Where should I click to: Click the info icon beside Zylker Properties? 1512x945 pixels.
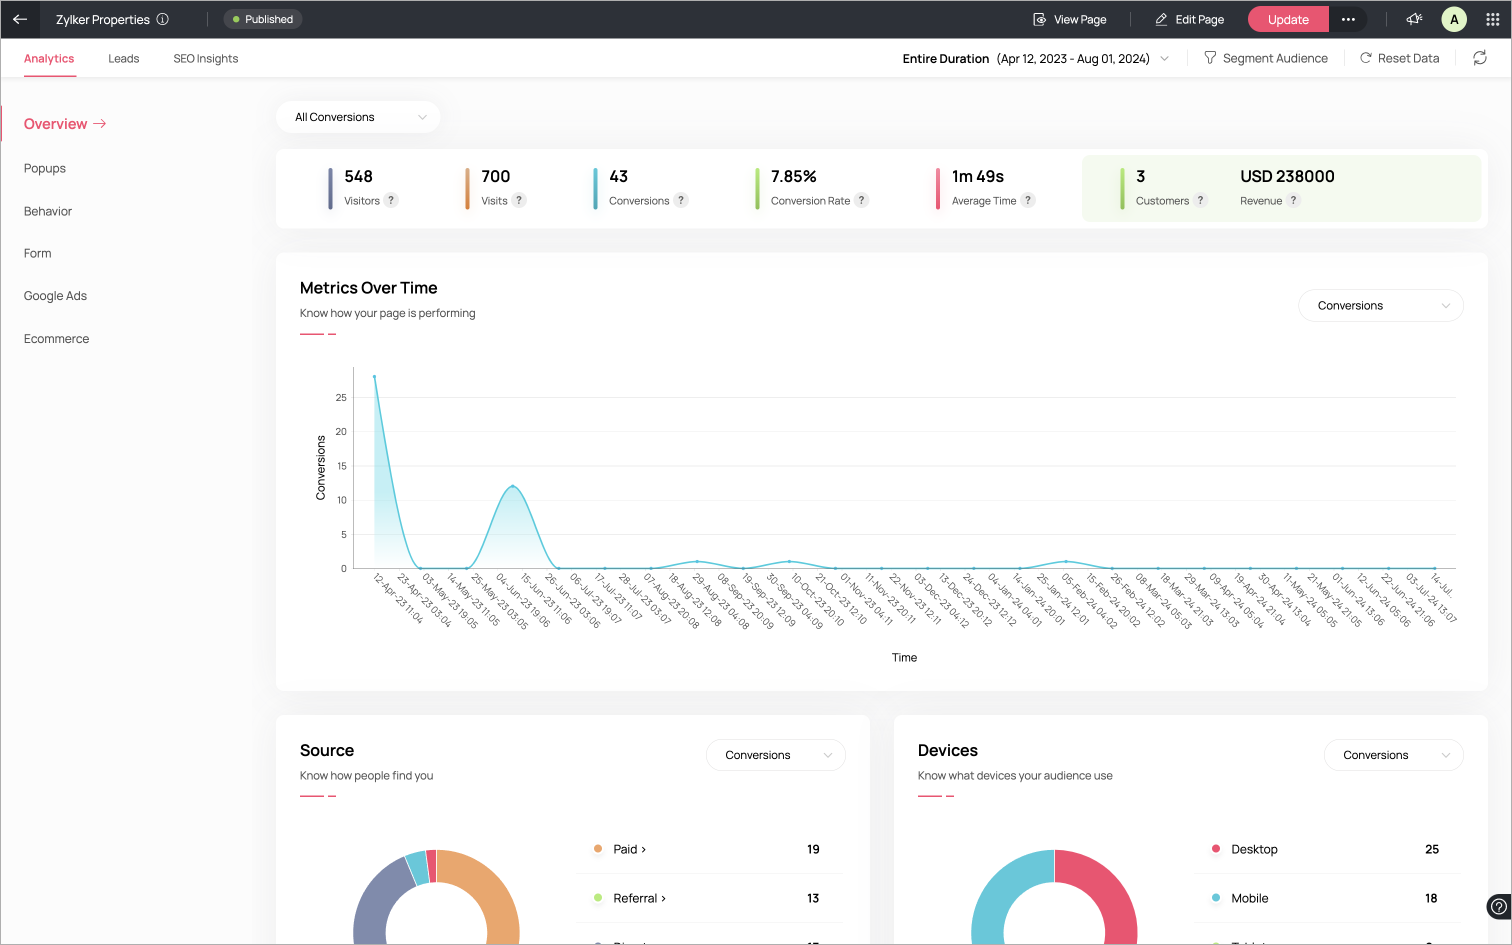tap(163, 19)
